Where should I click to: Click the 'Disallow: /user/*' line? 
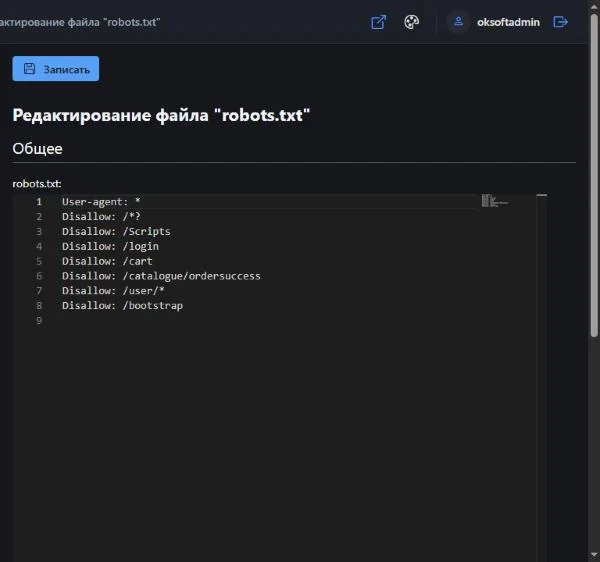click(x=113, y=291)
